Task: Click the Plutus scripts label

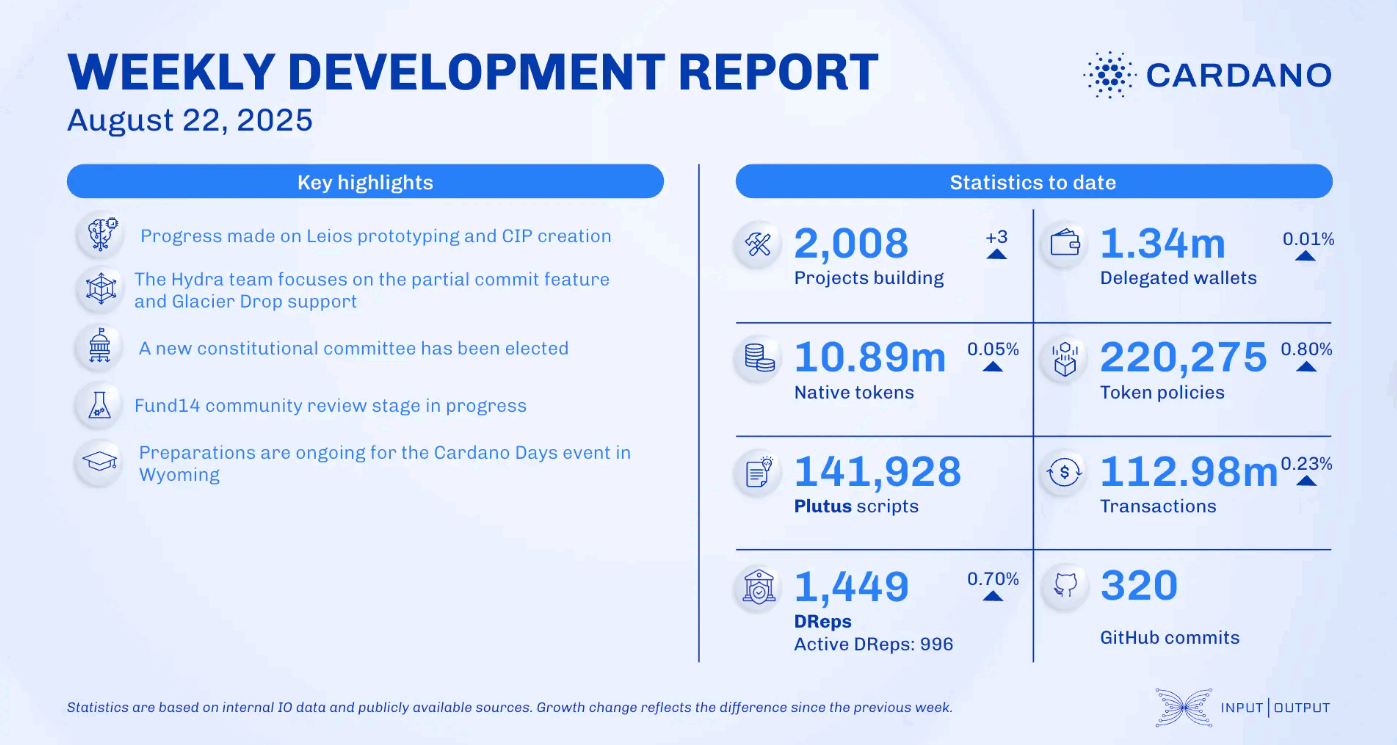Action: pos(856,506)
